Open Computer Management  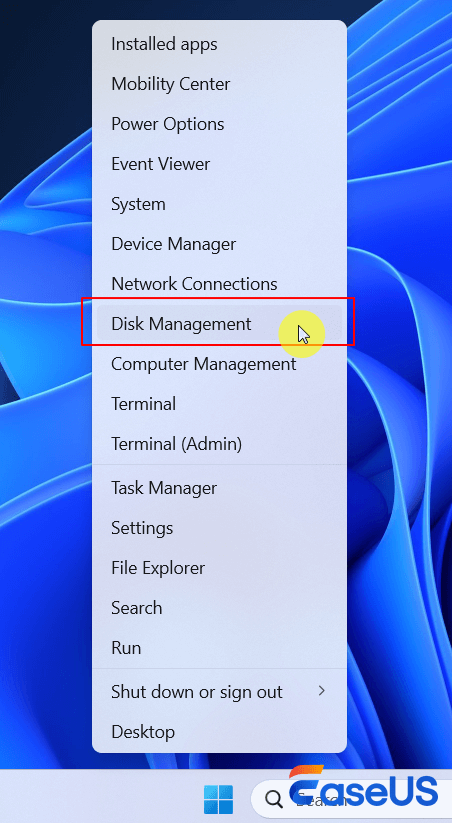coord(219,364)
